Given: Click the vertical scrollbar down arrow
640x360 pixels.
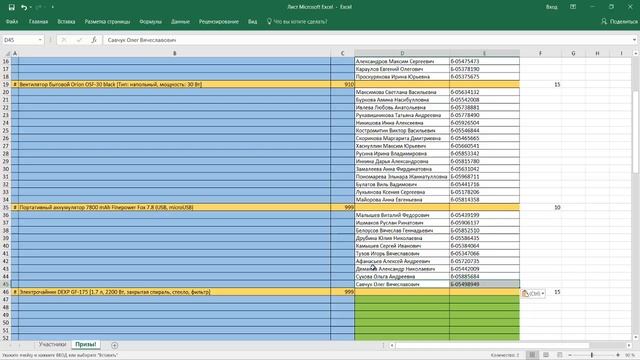Looking at the screenshot, I should pyautogui.click(x=636, y=337).
